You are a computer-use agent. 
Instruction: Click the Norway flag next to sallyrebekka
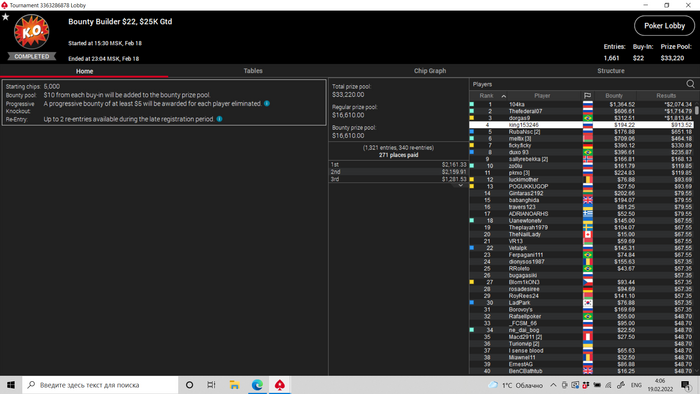588,159
